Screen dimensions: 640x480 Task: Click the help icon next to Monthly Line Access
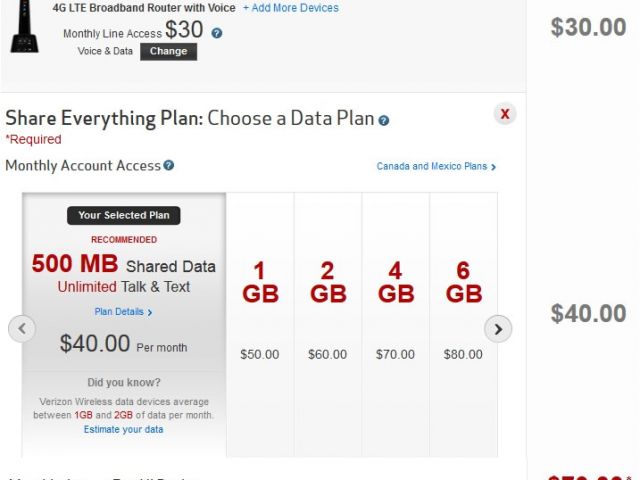(x=217, y=33)
